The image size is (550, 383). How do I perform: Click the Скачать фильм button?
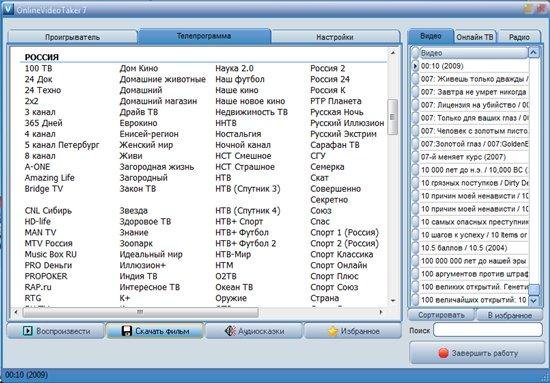point(155,331)
